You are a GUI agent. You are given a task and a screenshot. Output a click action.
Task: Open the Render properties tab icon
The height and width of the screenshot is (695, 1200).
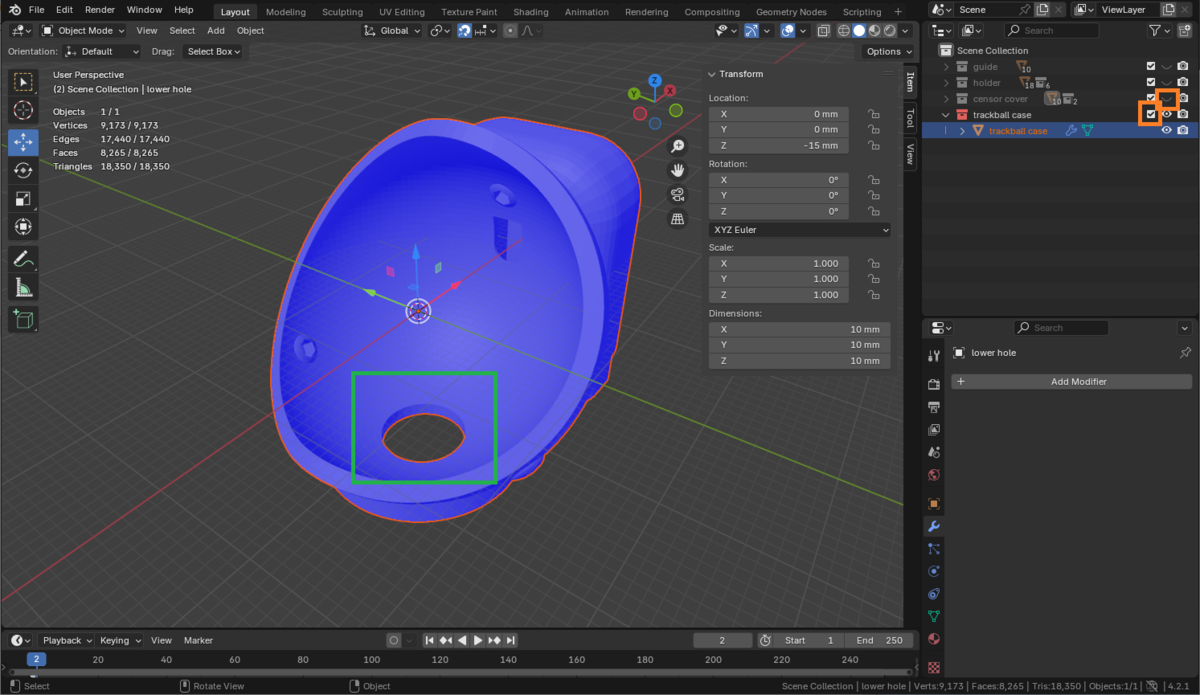pyautogui.click(x=934, y=384)
